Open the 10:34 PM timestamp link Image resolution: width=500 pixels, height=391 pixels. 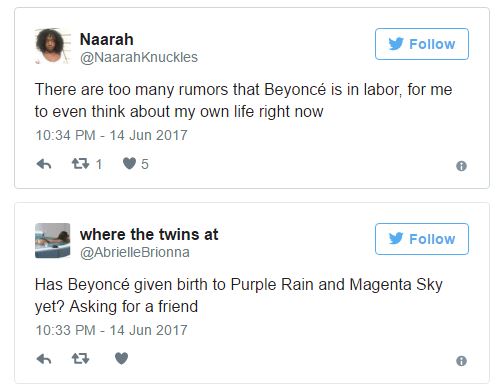click(x=111, y=135)
